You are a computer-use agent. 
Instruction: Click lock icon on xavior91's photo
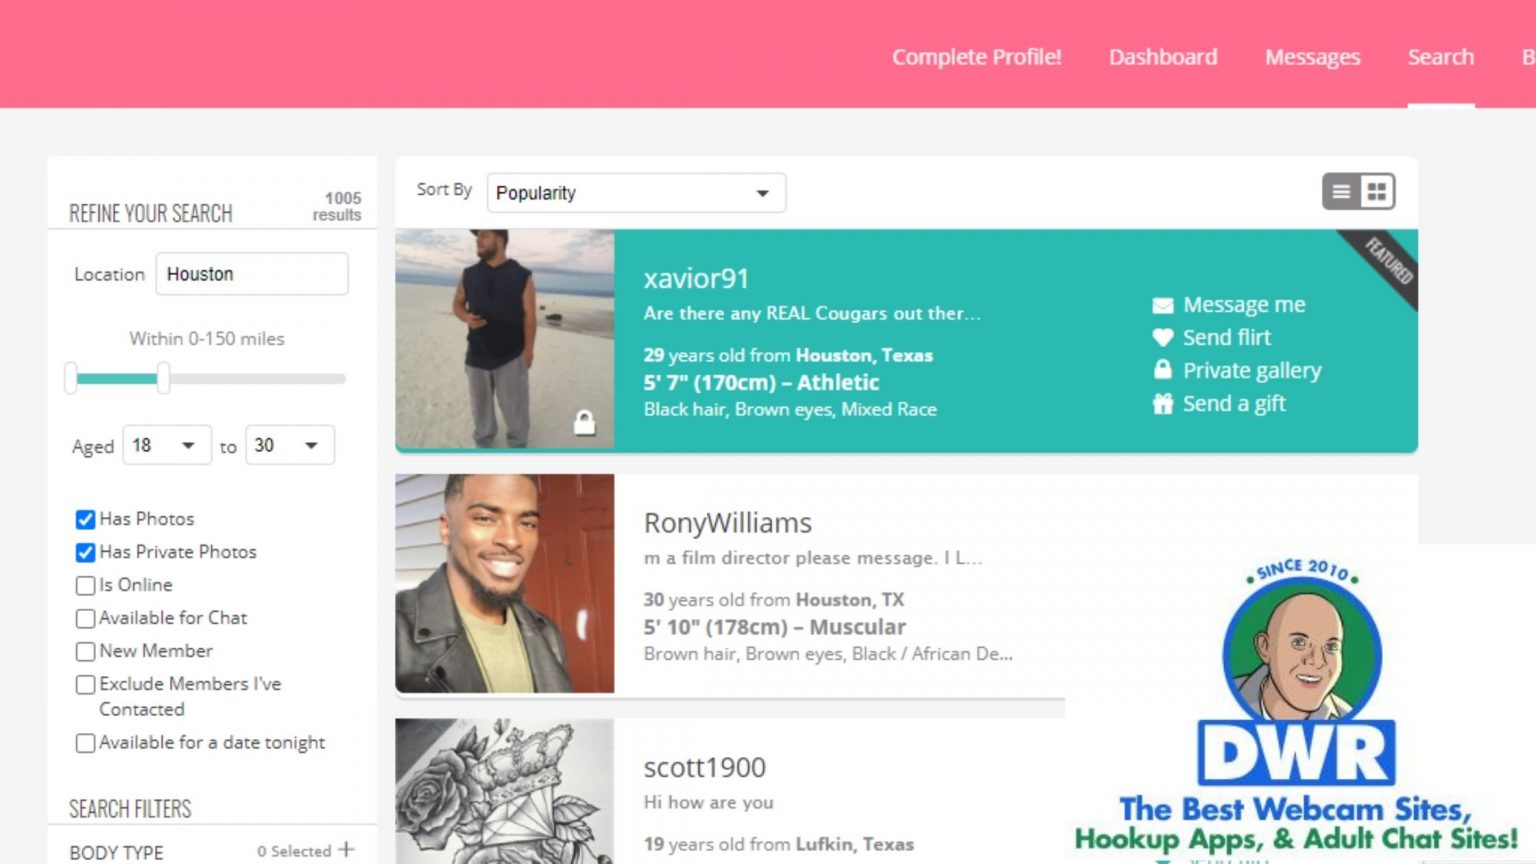click(x=584, y=423)
